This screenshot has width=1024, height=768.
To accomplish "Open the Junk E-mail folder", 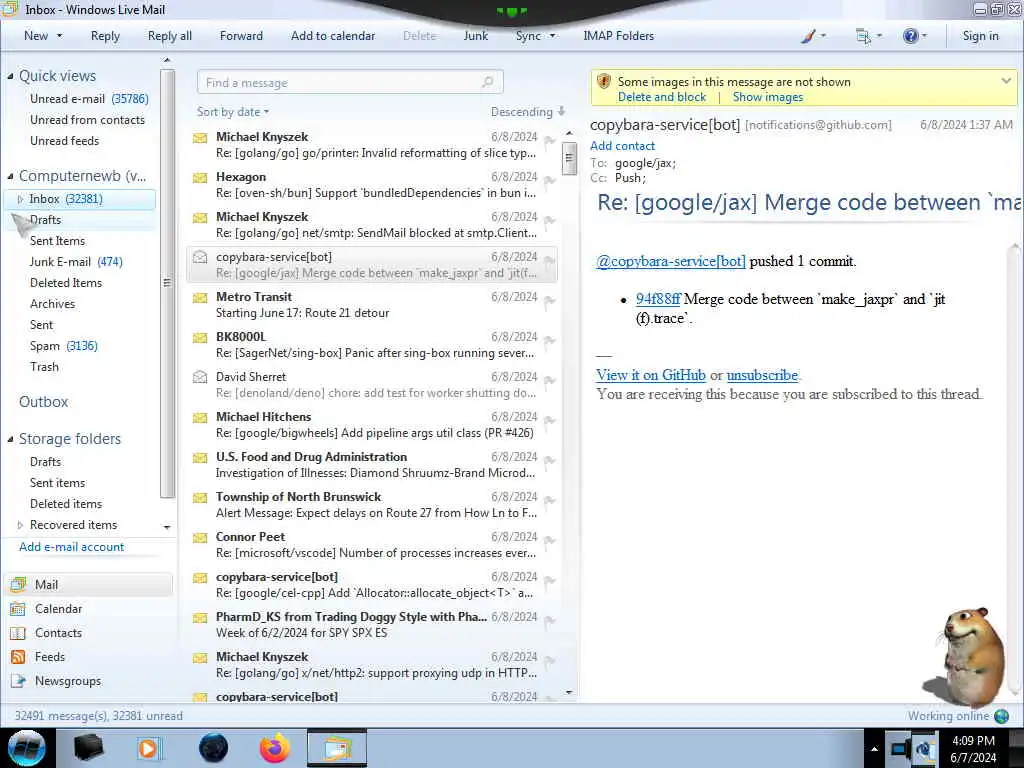I will (x=76, y=262).
